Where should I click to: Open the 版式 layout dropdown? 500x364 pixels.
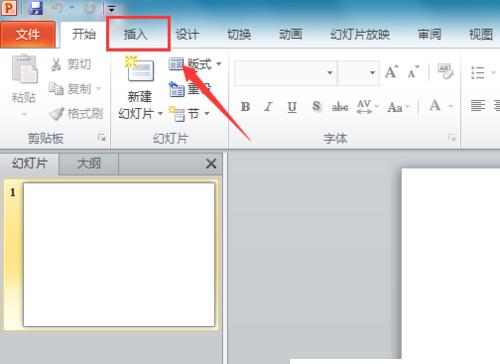[x=195, y=64]
